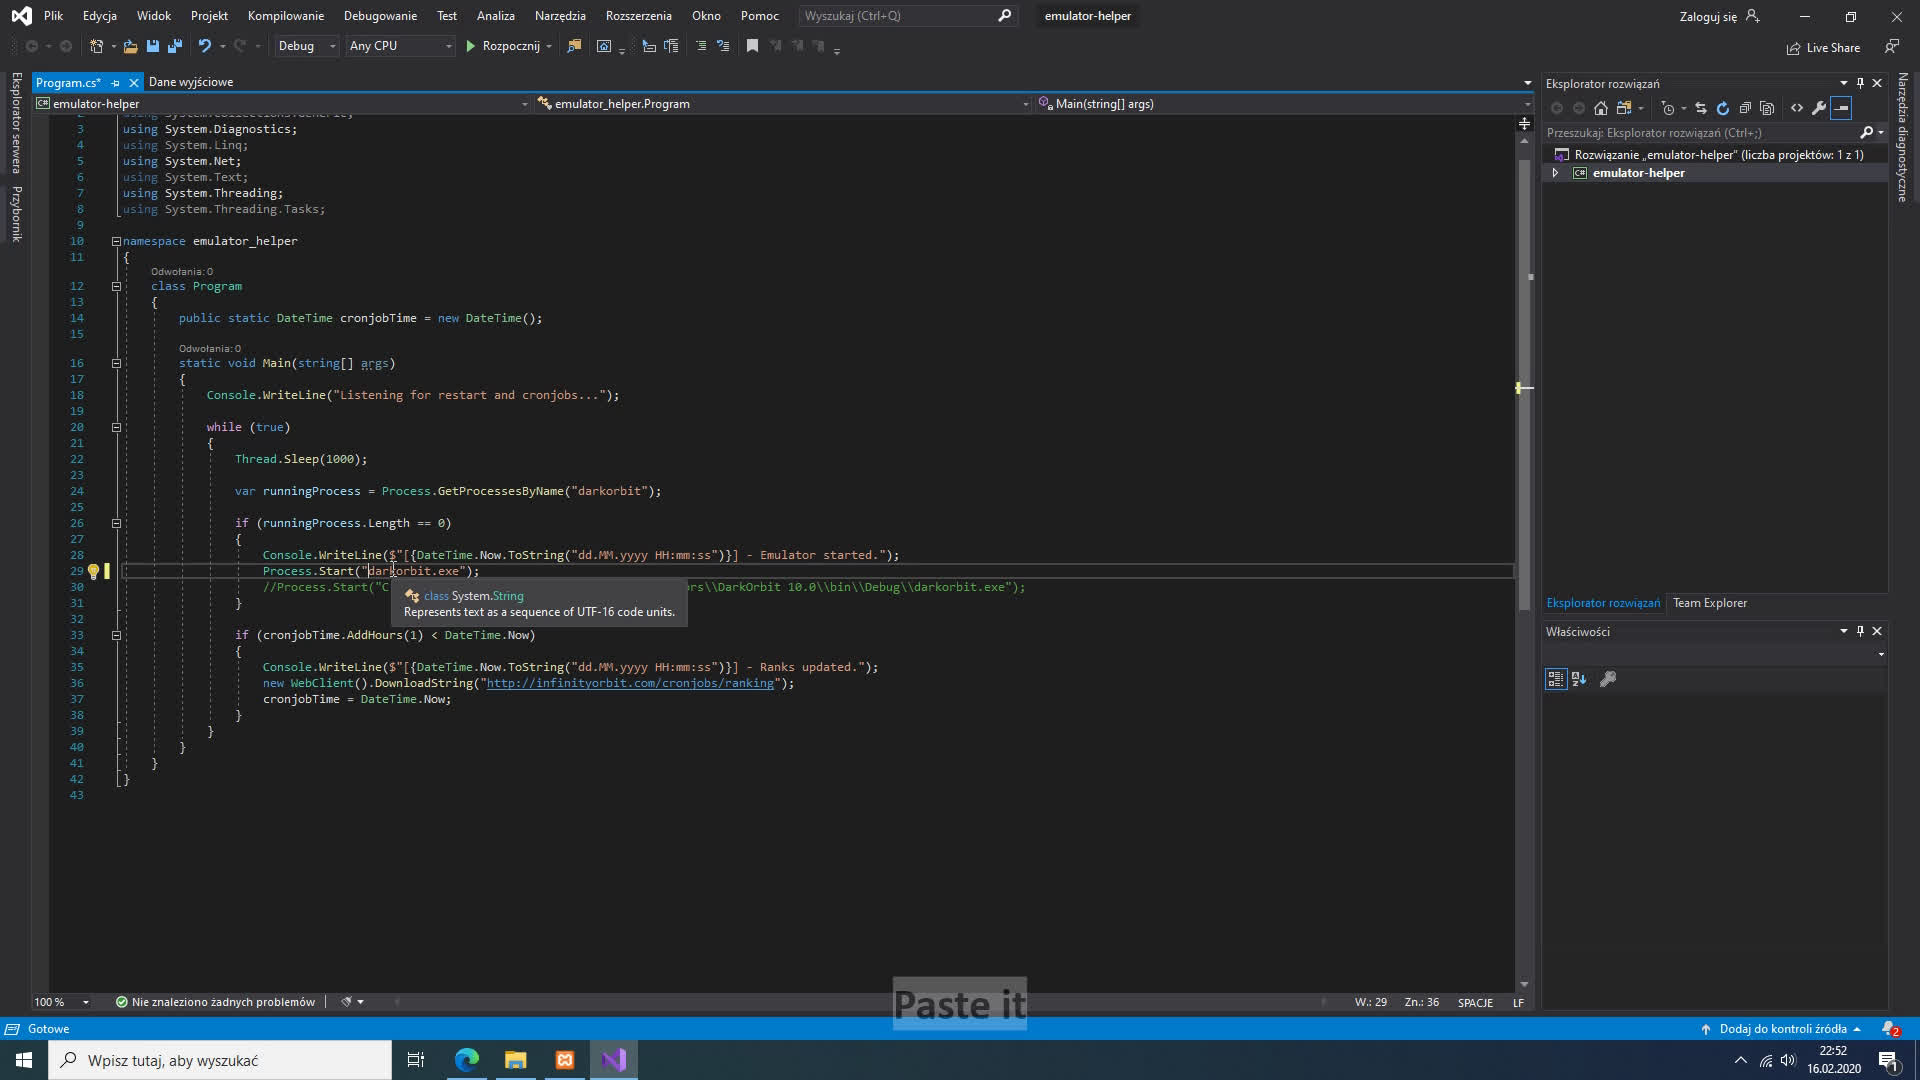Open Microsoft Edge from the taskbar

coord(466,1060)
